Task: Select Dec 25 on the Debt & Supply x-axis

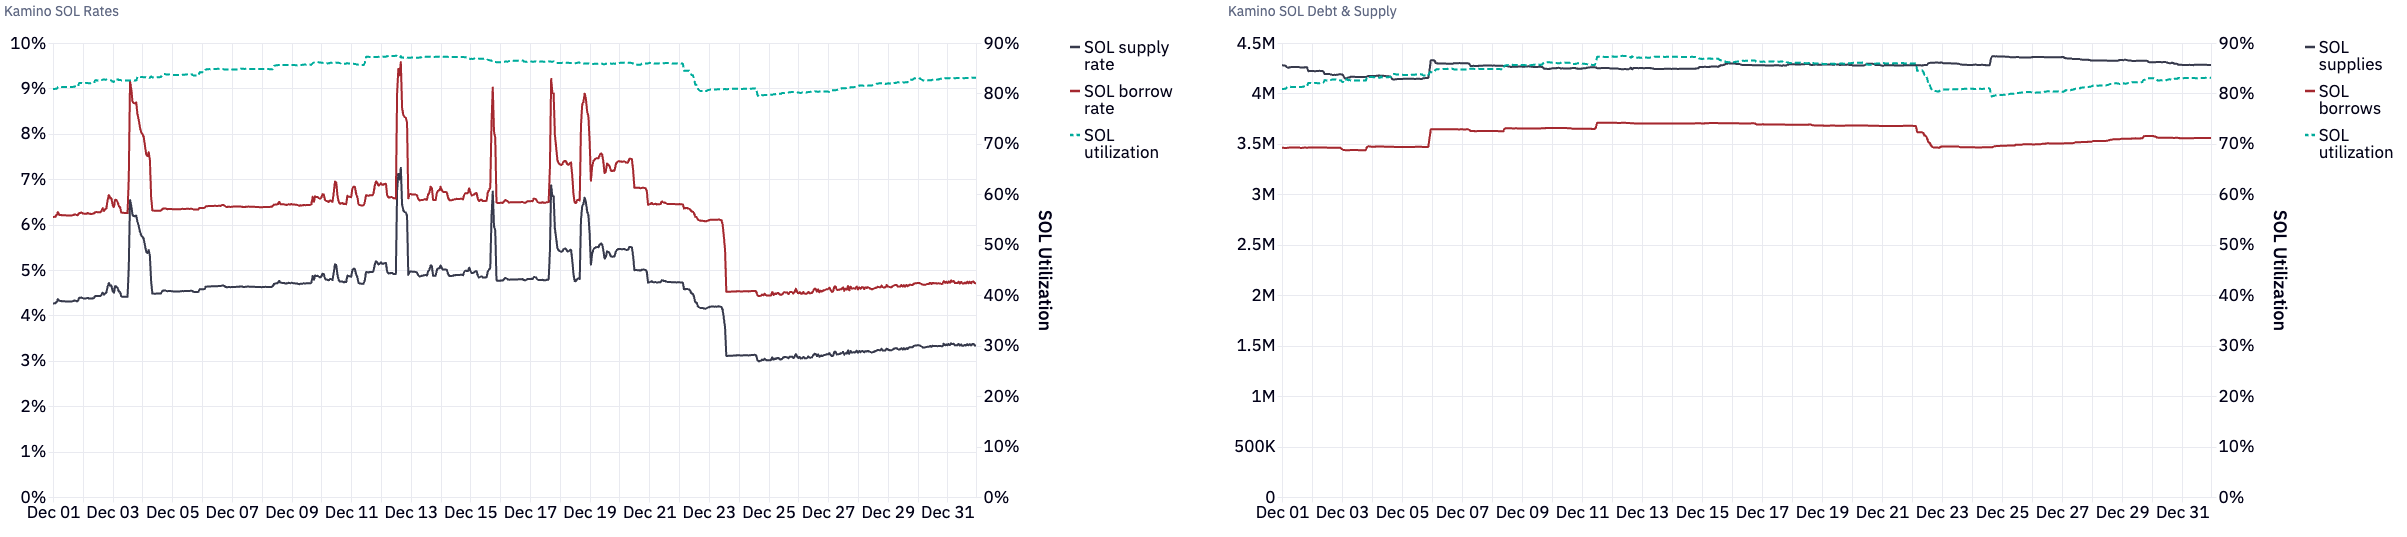Action: (x=2002, y=513)
